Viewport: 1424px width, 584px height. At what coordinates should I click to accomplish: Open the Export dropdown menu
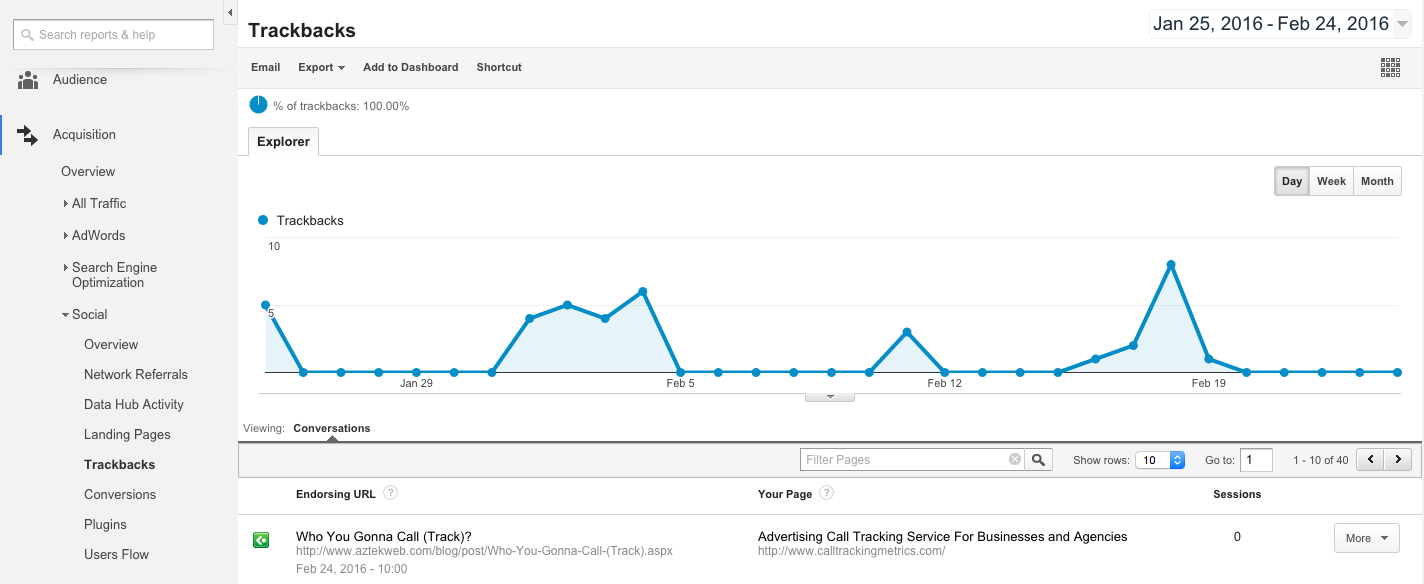pos(321,67)
